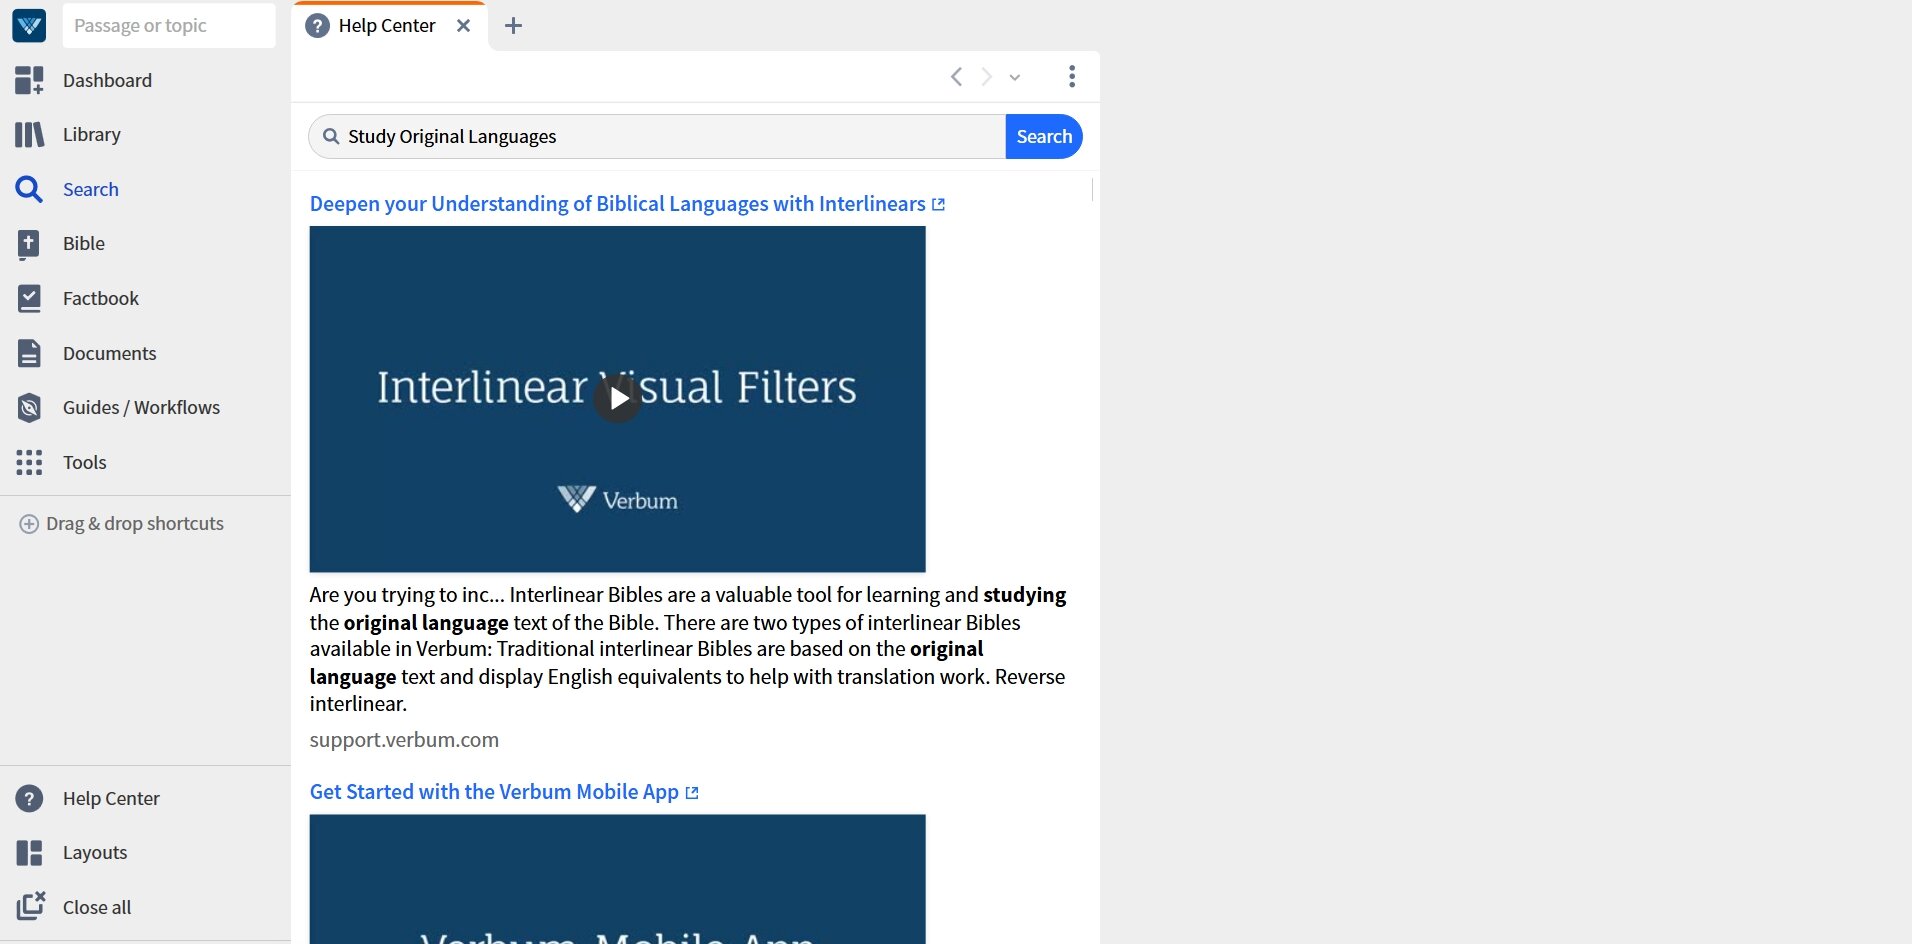The height and width of the screenshot is (944, 1912).
Task: Open the Layouts icon
Action: click(29, 853)
